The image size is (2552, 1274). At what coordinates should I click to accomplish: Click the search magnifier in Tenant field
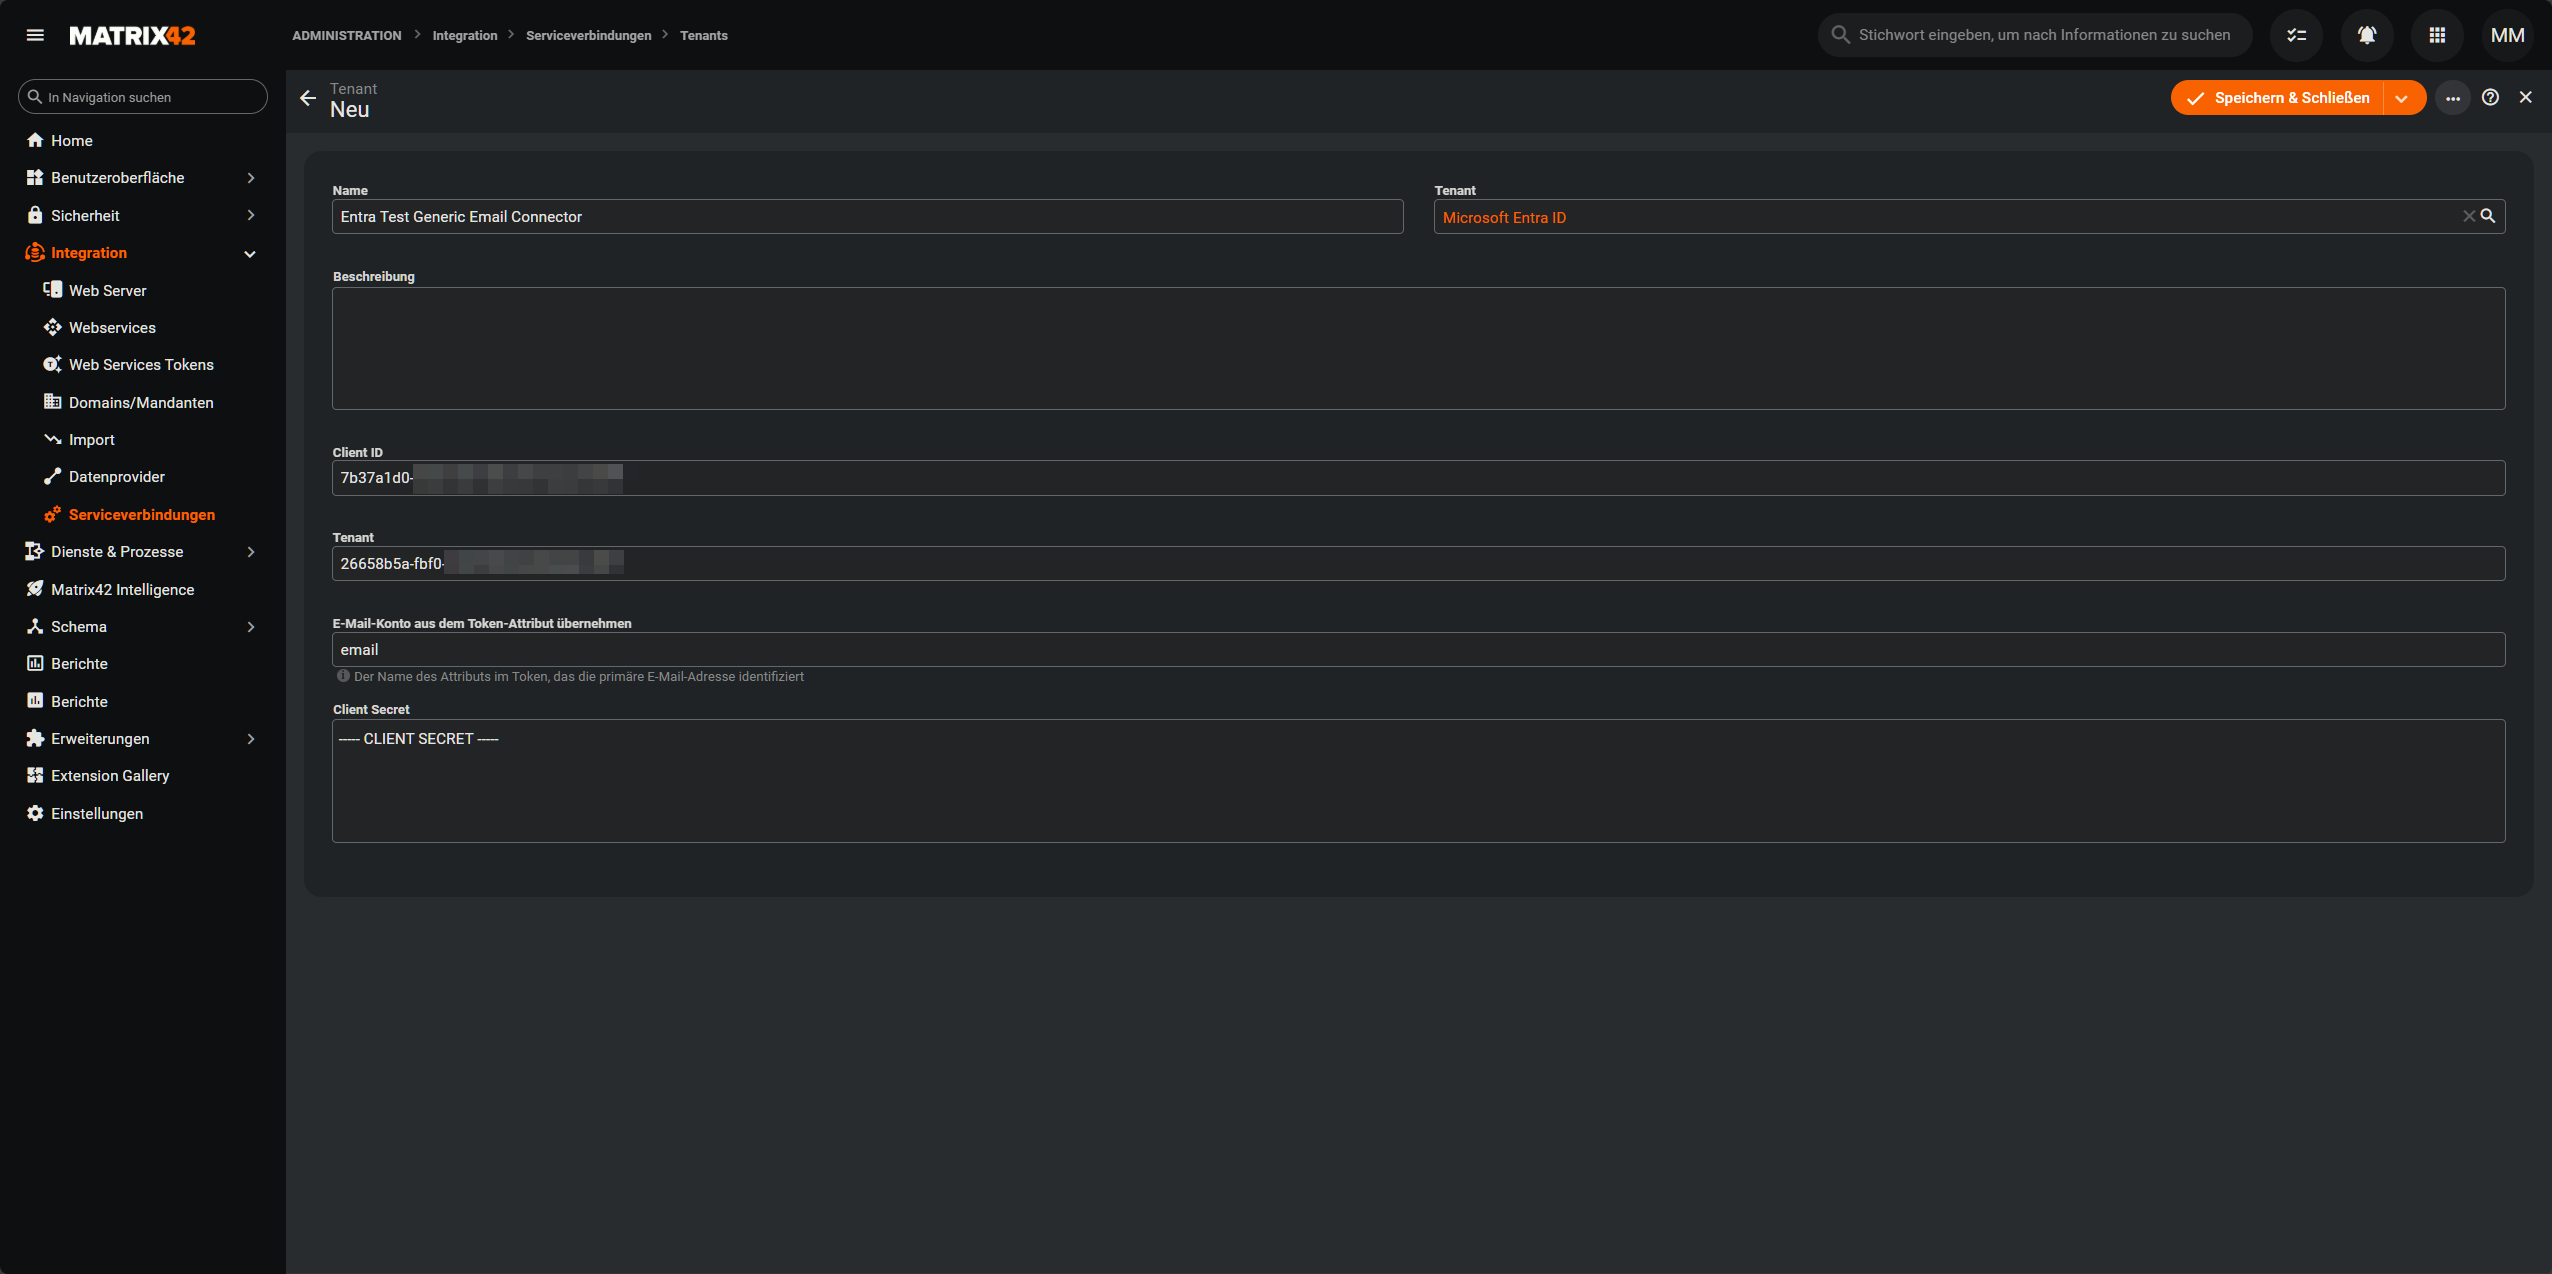(x=2488, y=216)
